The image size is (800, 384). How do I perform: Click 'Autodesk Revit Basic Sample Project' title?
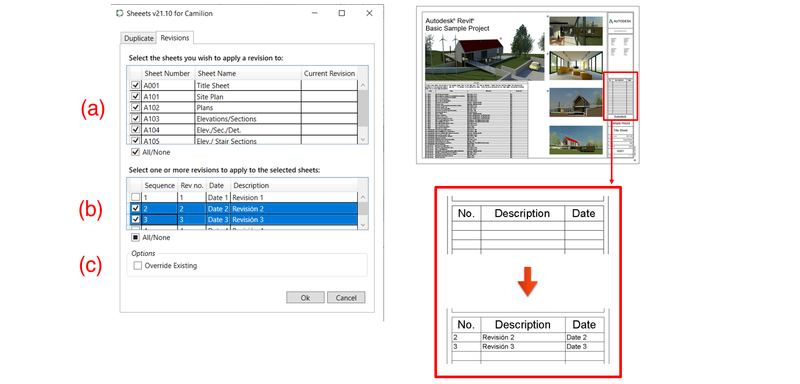coord(458,24)
